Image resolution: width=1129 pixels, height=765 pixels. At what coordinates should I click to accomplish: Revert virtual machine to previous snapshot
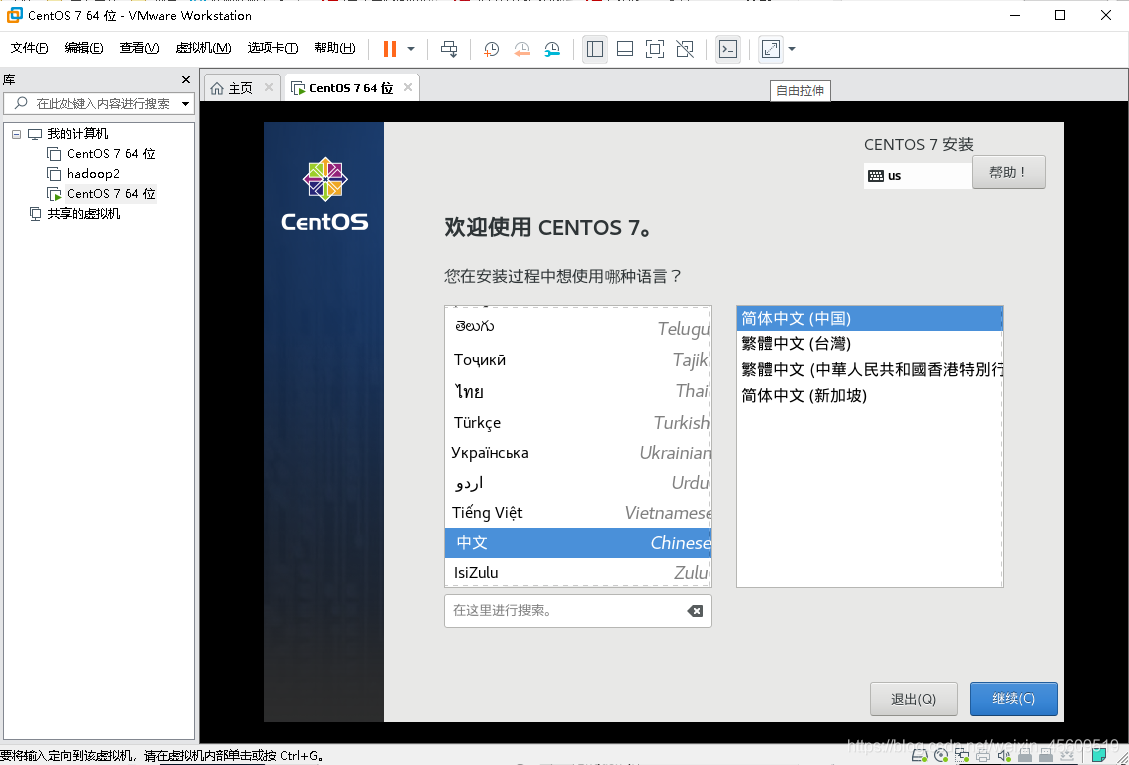click(521, 49)
